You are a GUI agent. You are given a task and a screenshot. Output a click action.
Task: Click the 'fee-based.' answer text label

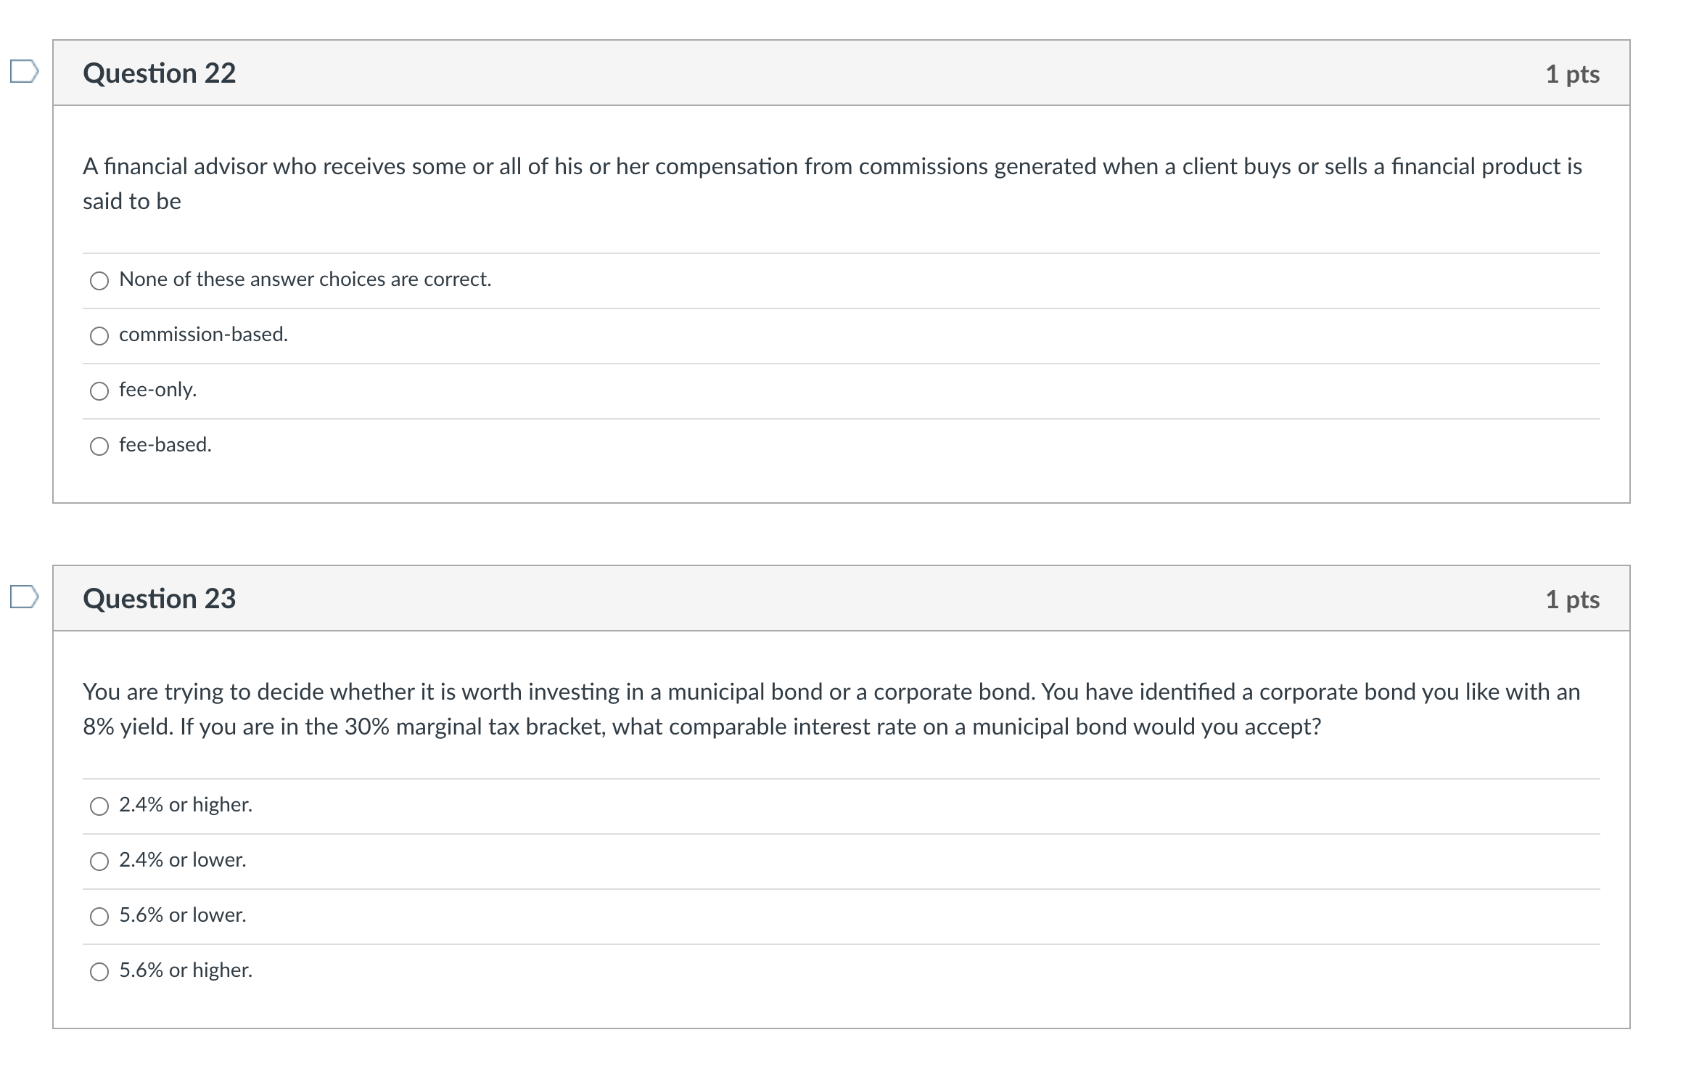[x=165, y=445]
